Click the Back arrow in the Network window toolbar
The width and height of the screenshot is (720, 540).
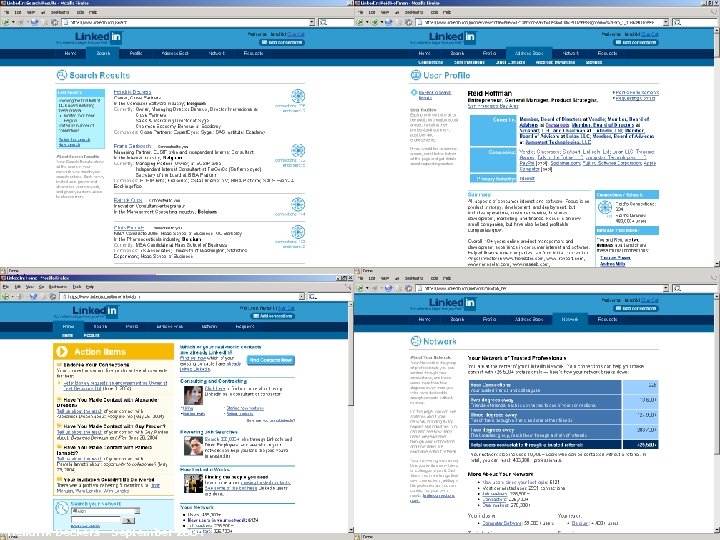click(x=360, y=288)
